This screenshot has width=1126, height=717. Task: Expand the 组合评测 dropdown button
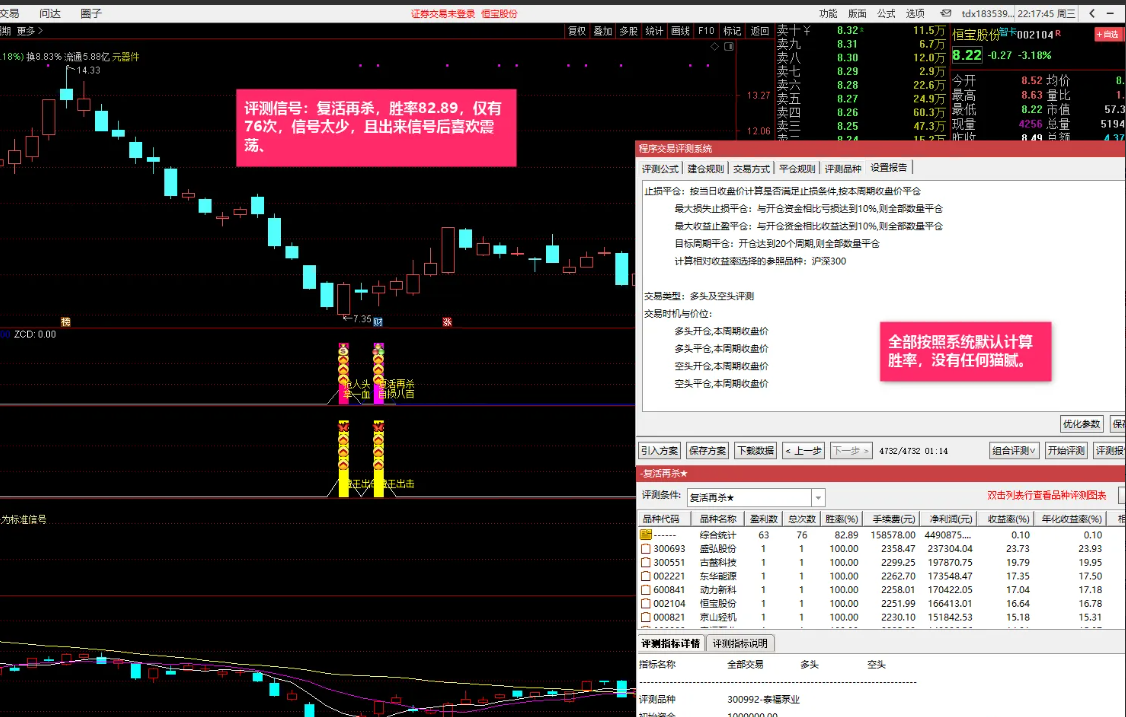pyautogui.click(x=1014, y=451)
